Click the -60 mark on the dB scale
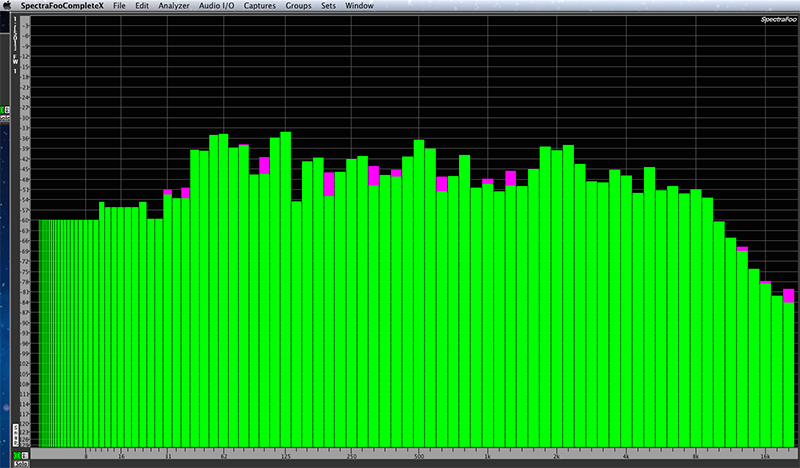 click(x=27, y=219)
